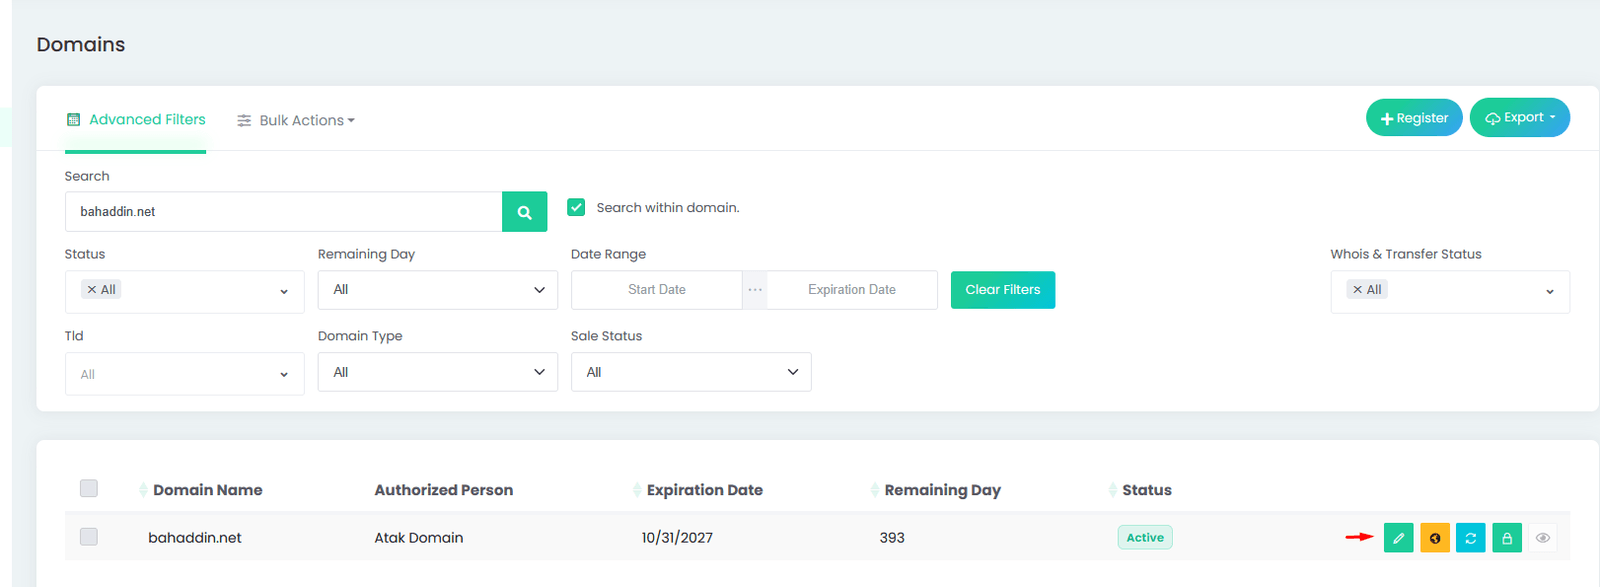The width and height of the screenshot is (1600, 587).
Task: Expand the Export dropdown button
Action: pos(1520,118)
